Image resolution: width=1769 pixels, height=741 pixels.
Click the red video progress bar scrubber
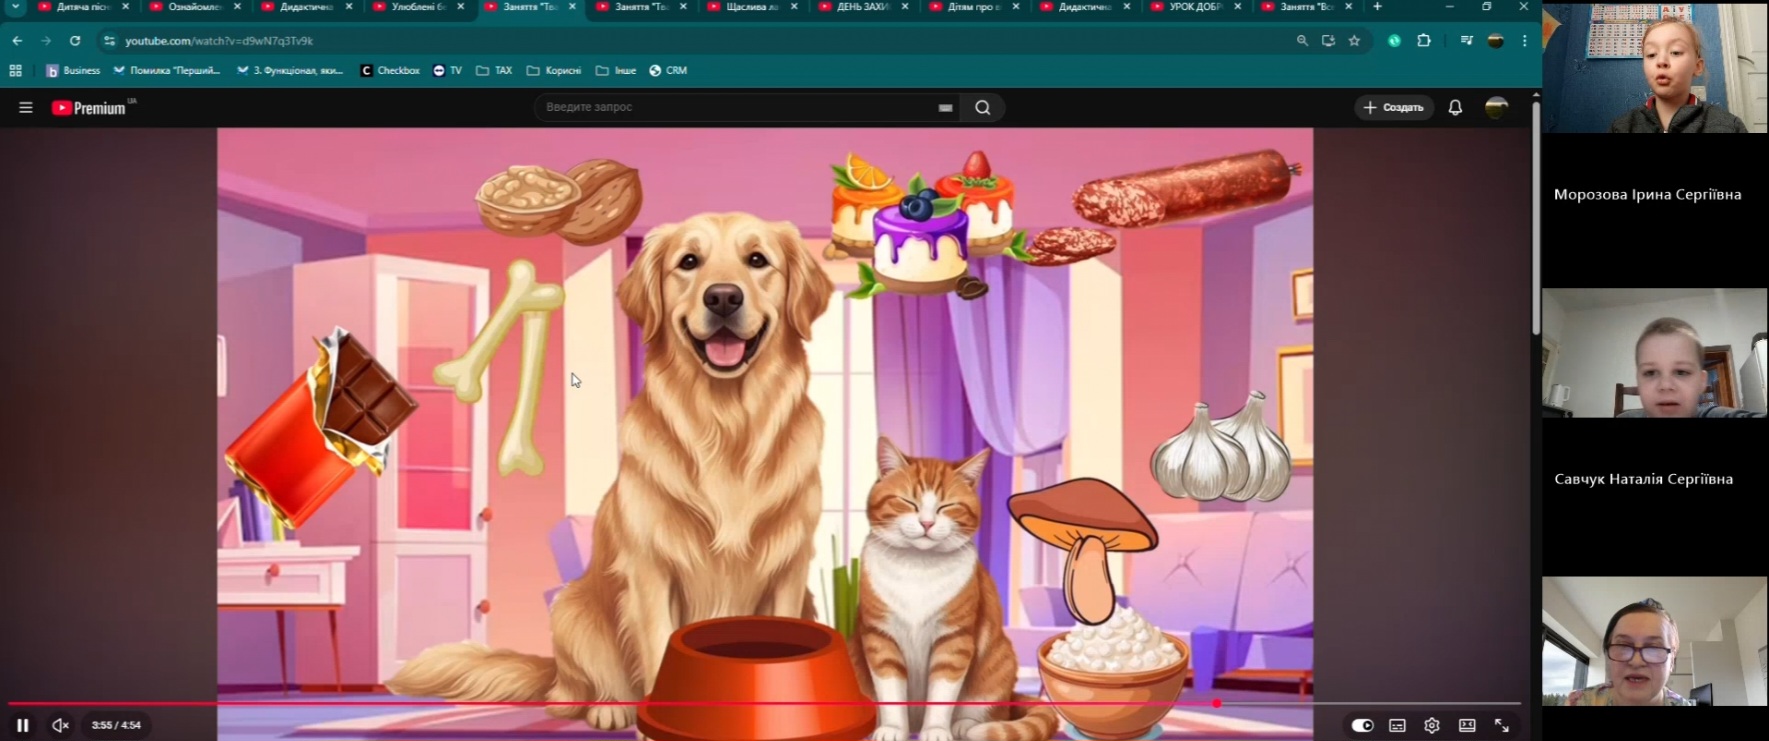[x=1216, y=704]
